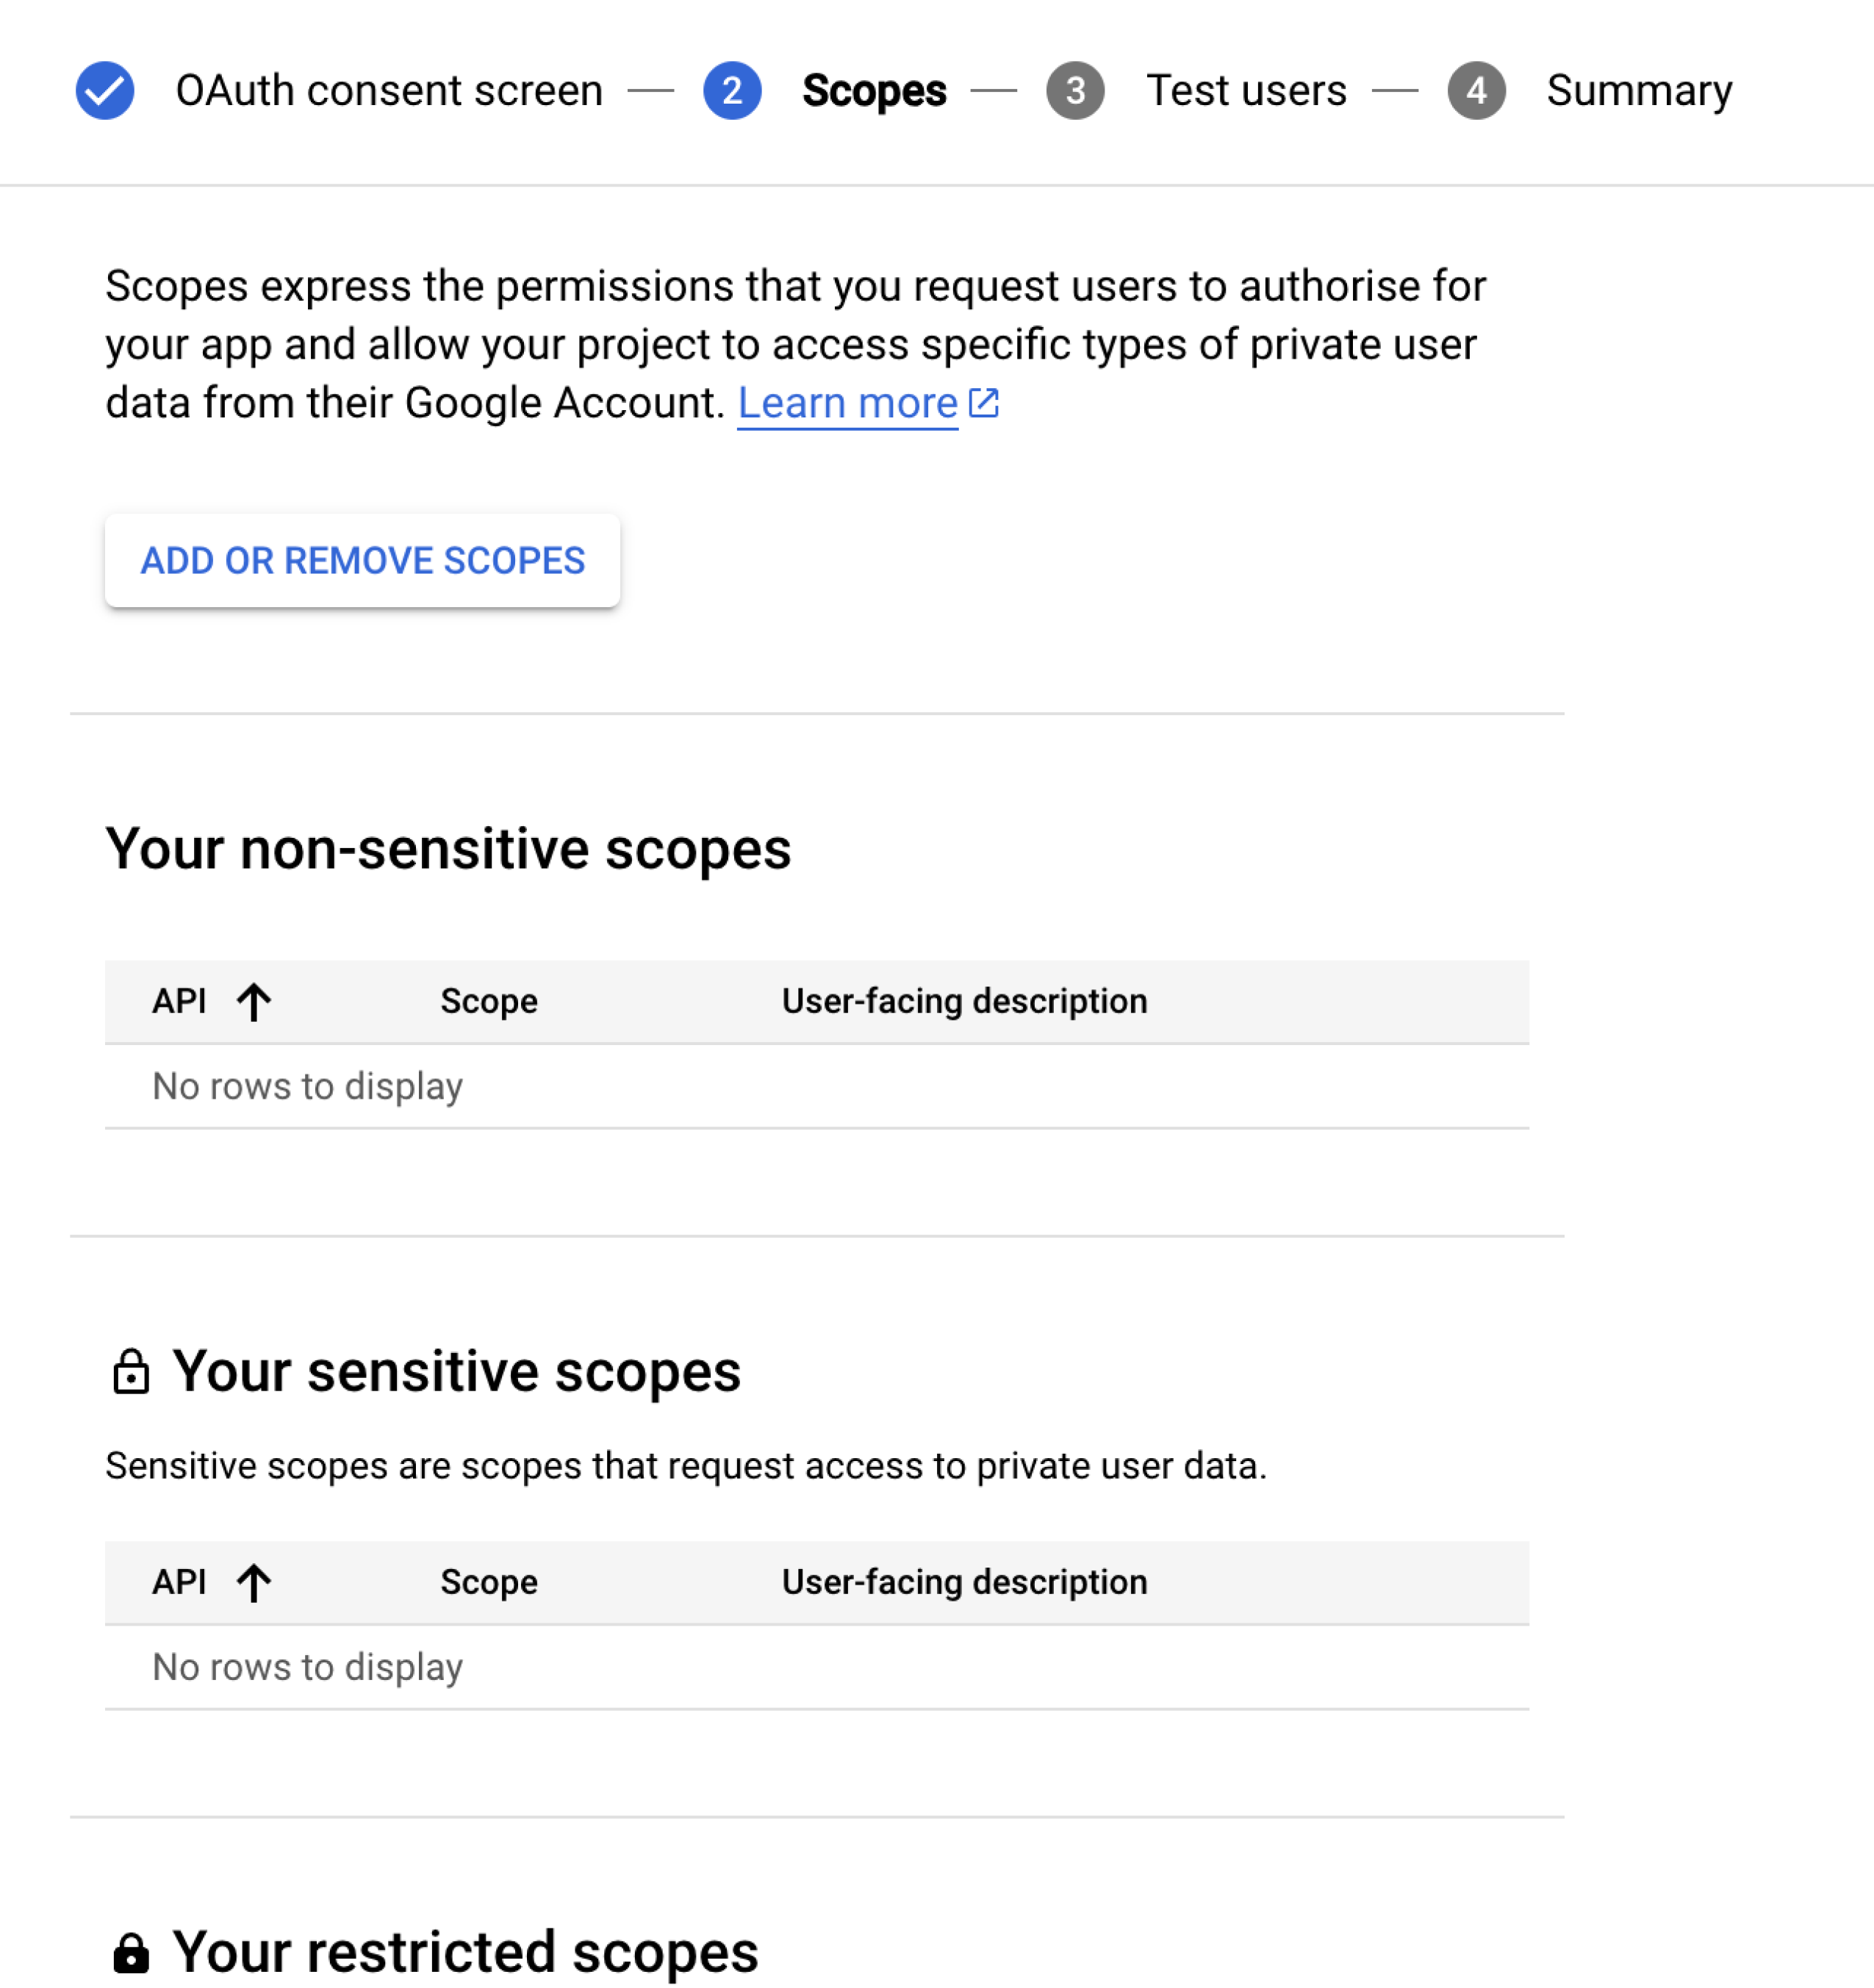The image size is (1874, 1988).
Task: Click Scope column header in sensitive table
Action: click(x=489, y=1583)
